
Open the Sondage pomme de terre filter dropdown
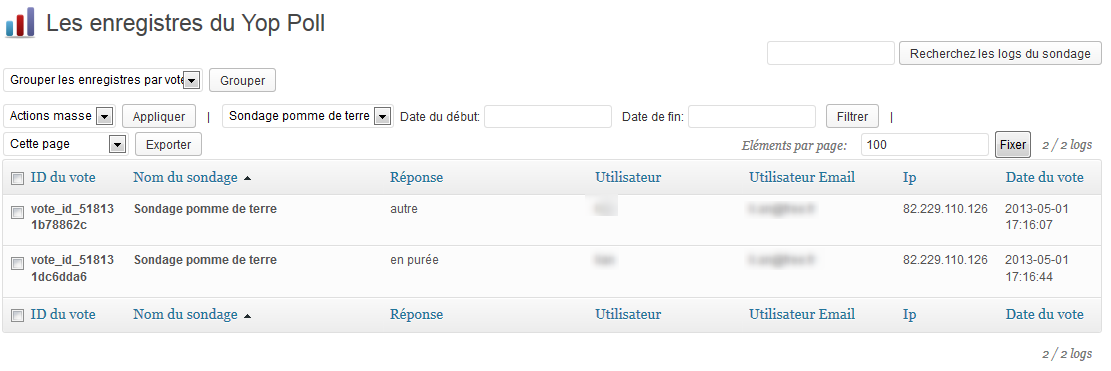(308, 116)
